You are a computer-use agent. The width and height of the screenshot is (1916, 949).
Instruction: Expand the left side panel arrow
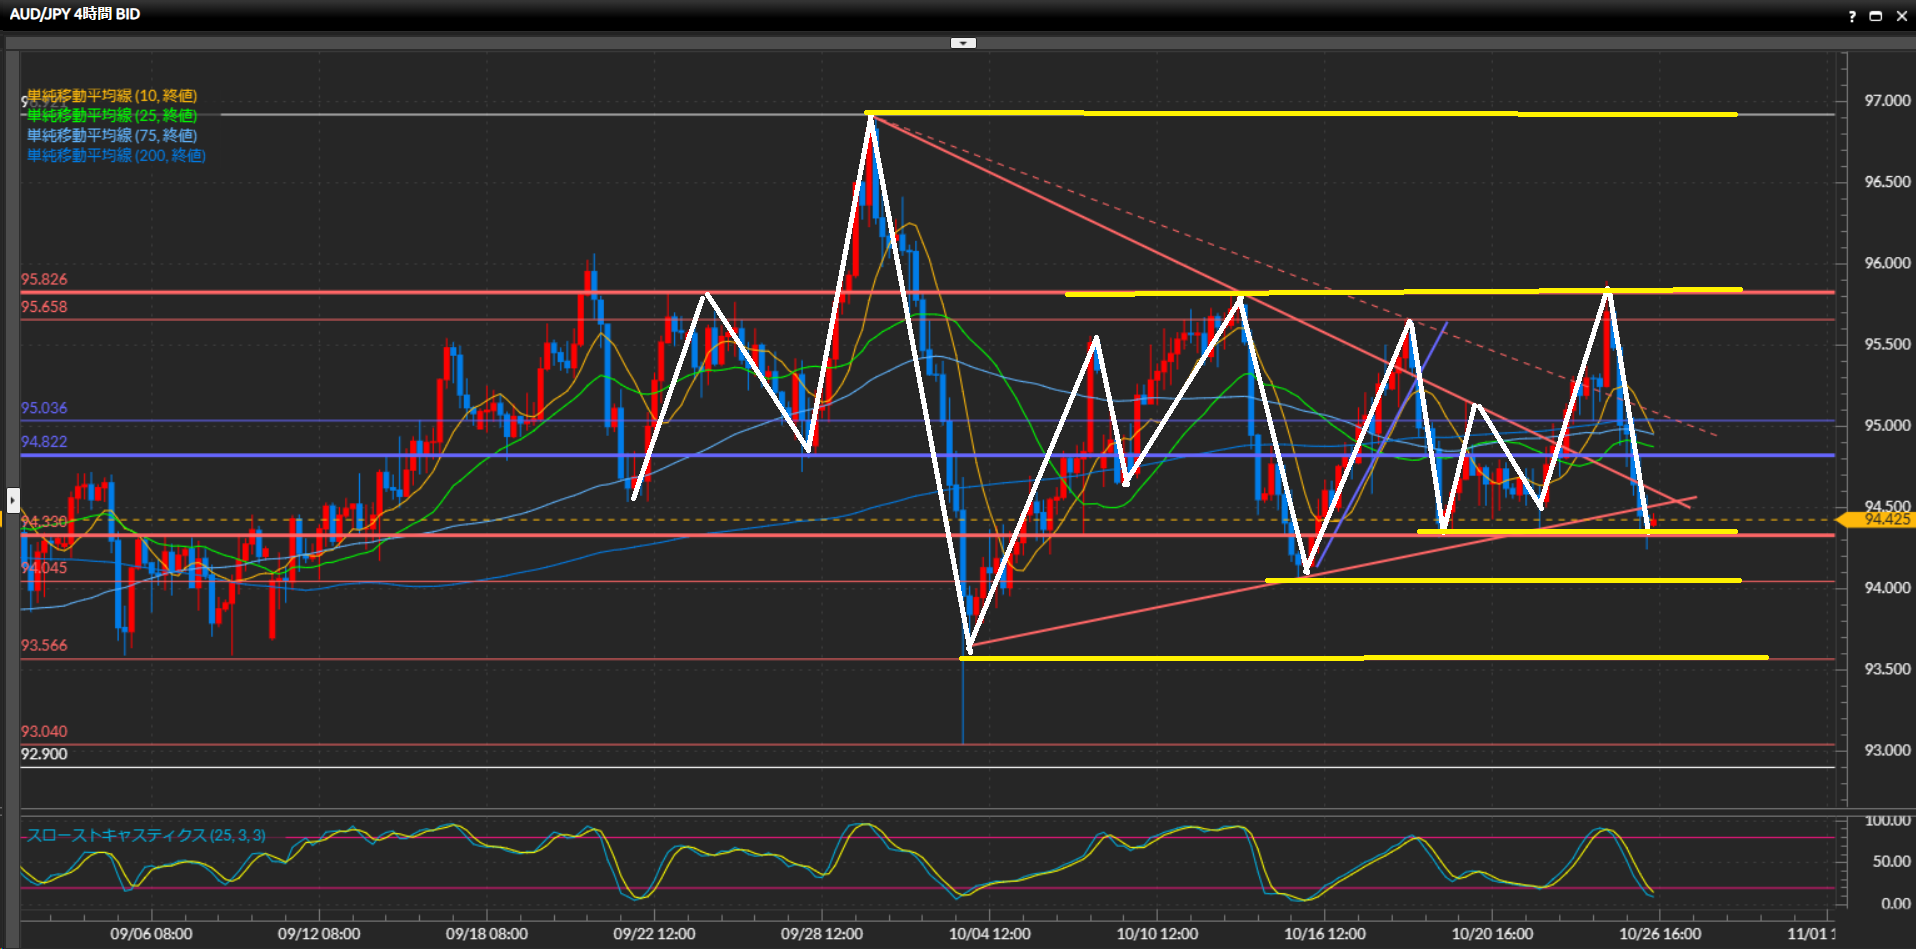tap(13, 499)
